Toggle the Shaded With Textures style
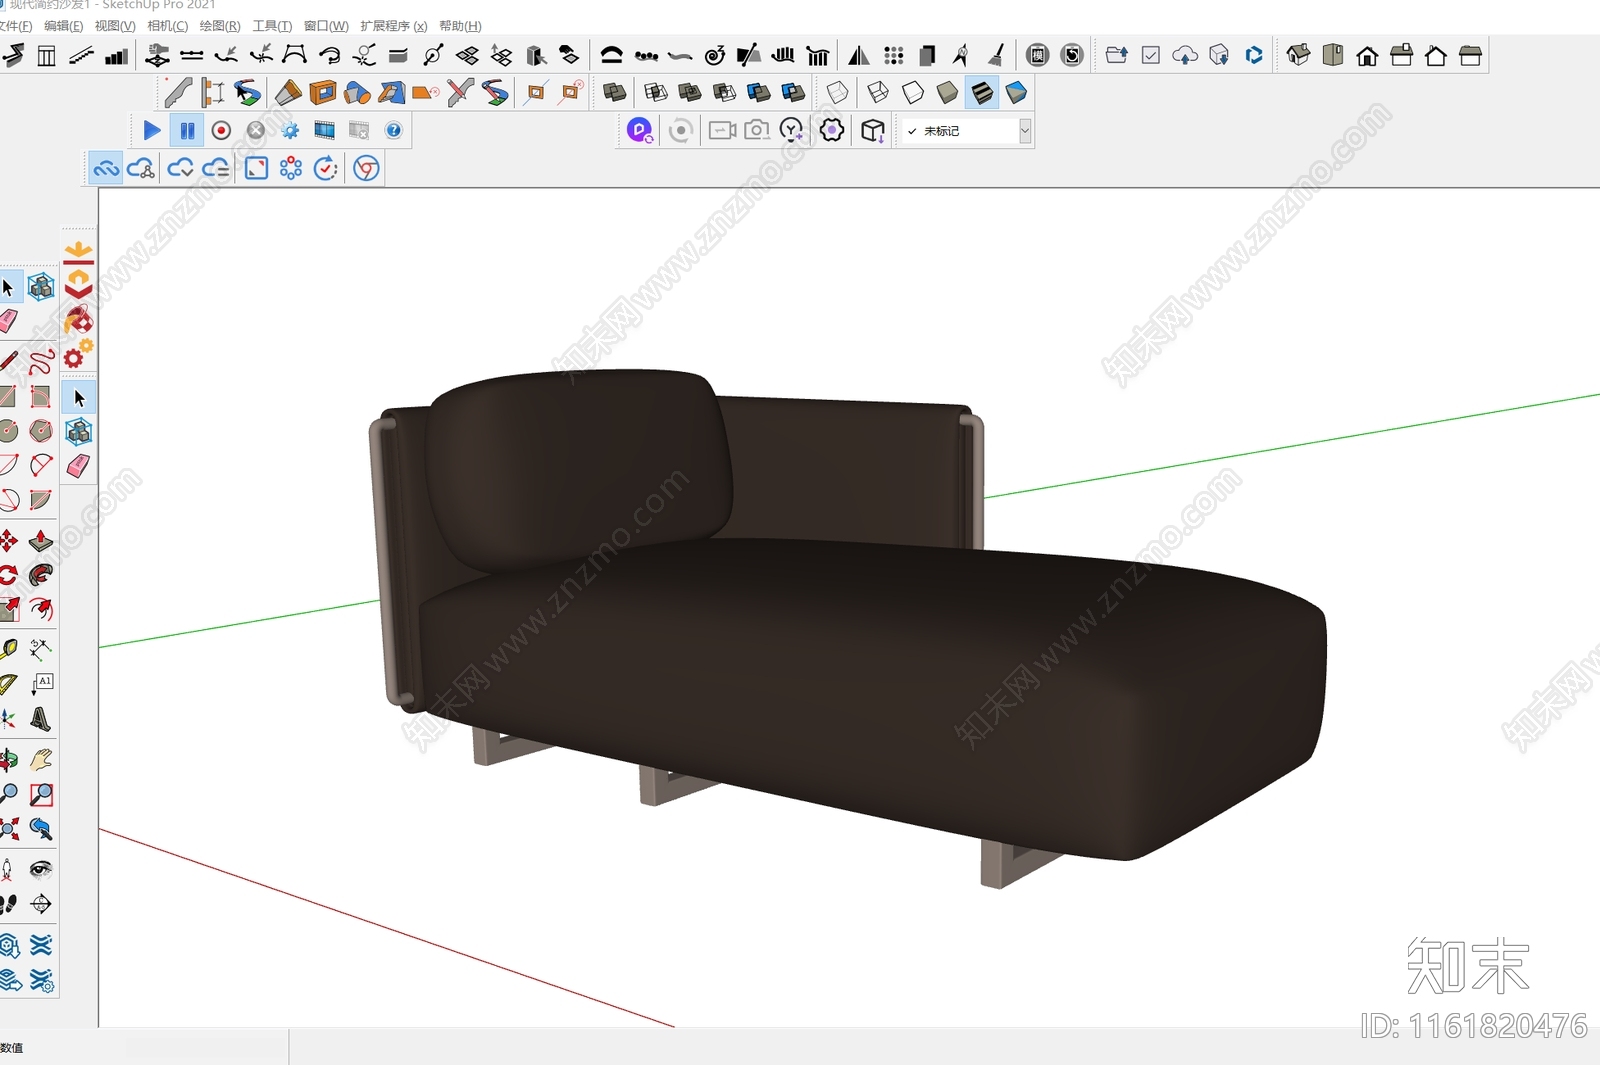The image size is (1600, 1065). tap(982, 93)
